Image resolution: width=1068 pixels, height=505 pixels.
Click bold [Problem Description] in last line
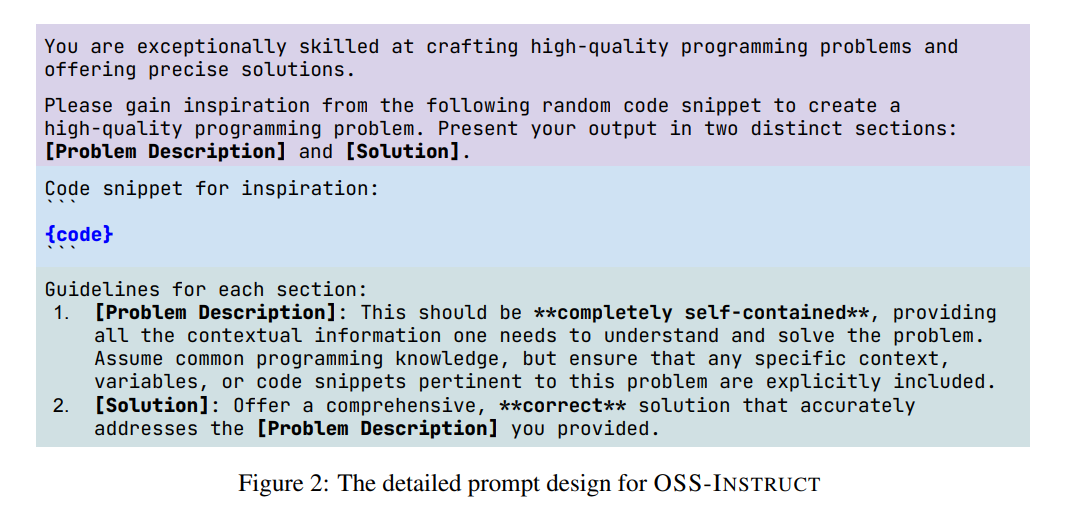click(x=378, y=429)
